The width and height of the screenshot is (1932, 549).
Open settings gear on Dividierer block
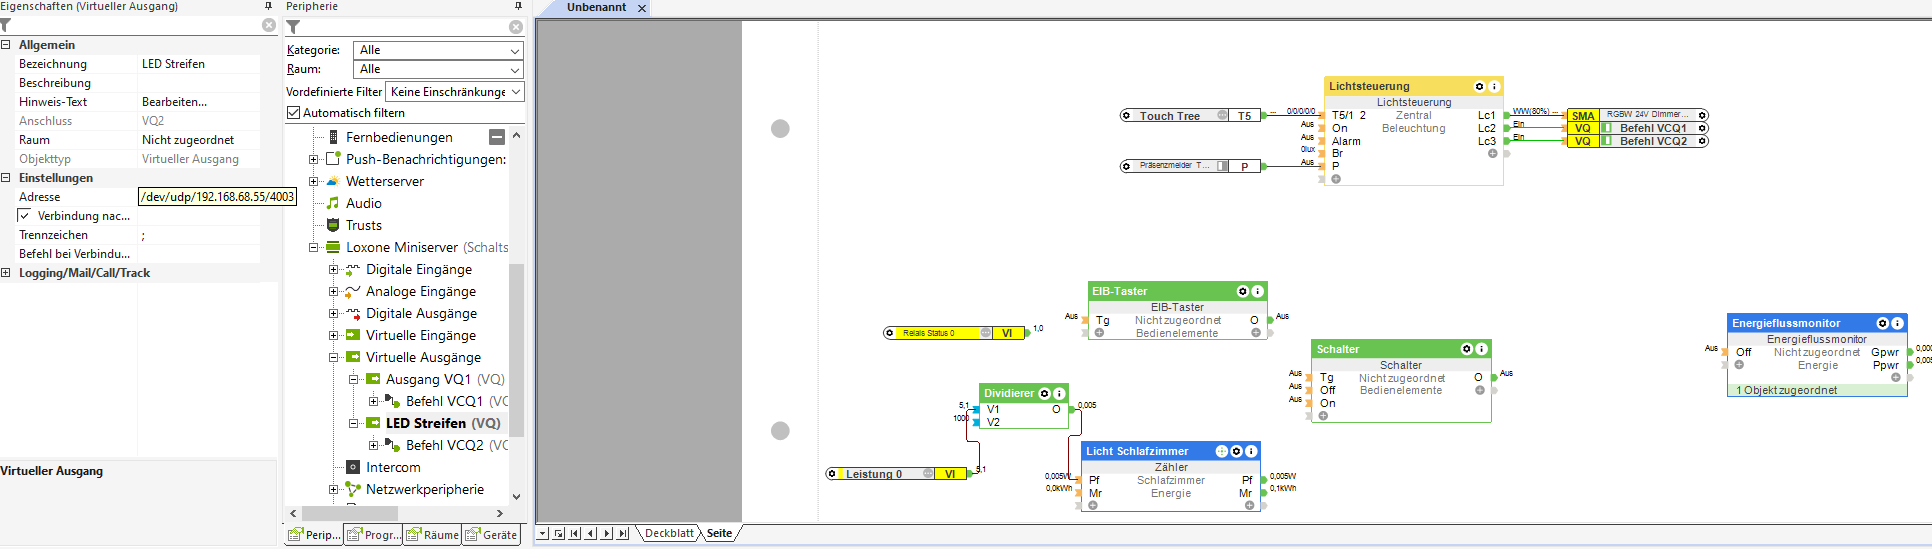pos(1045,394)
